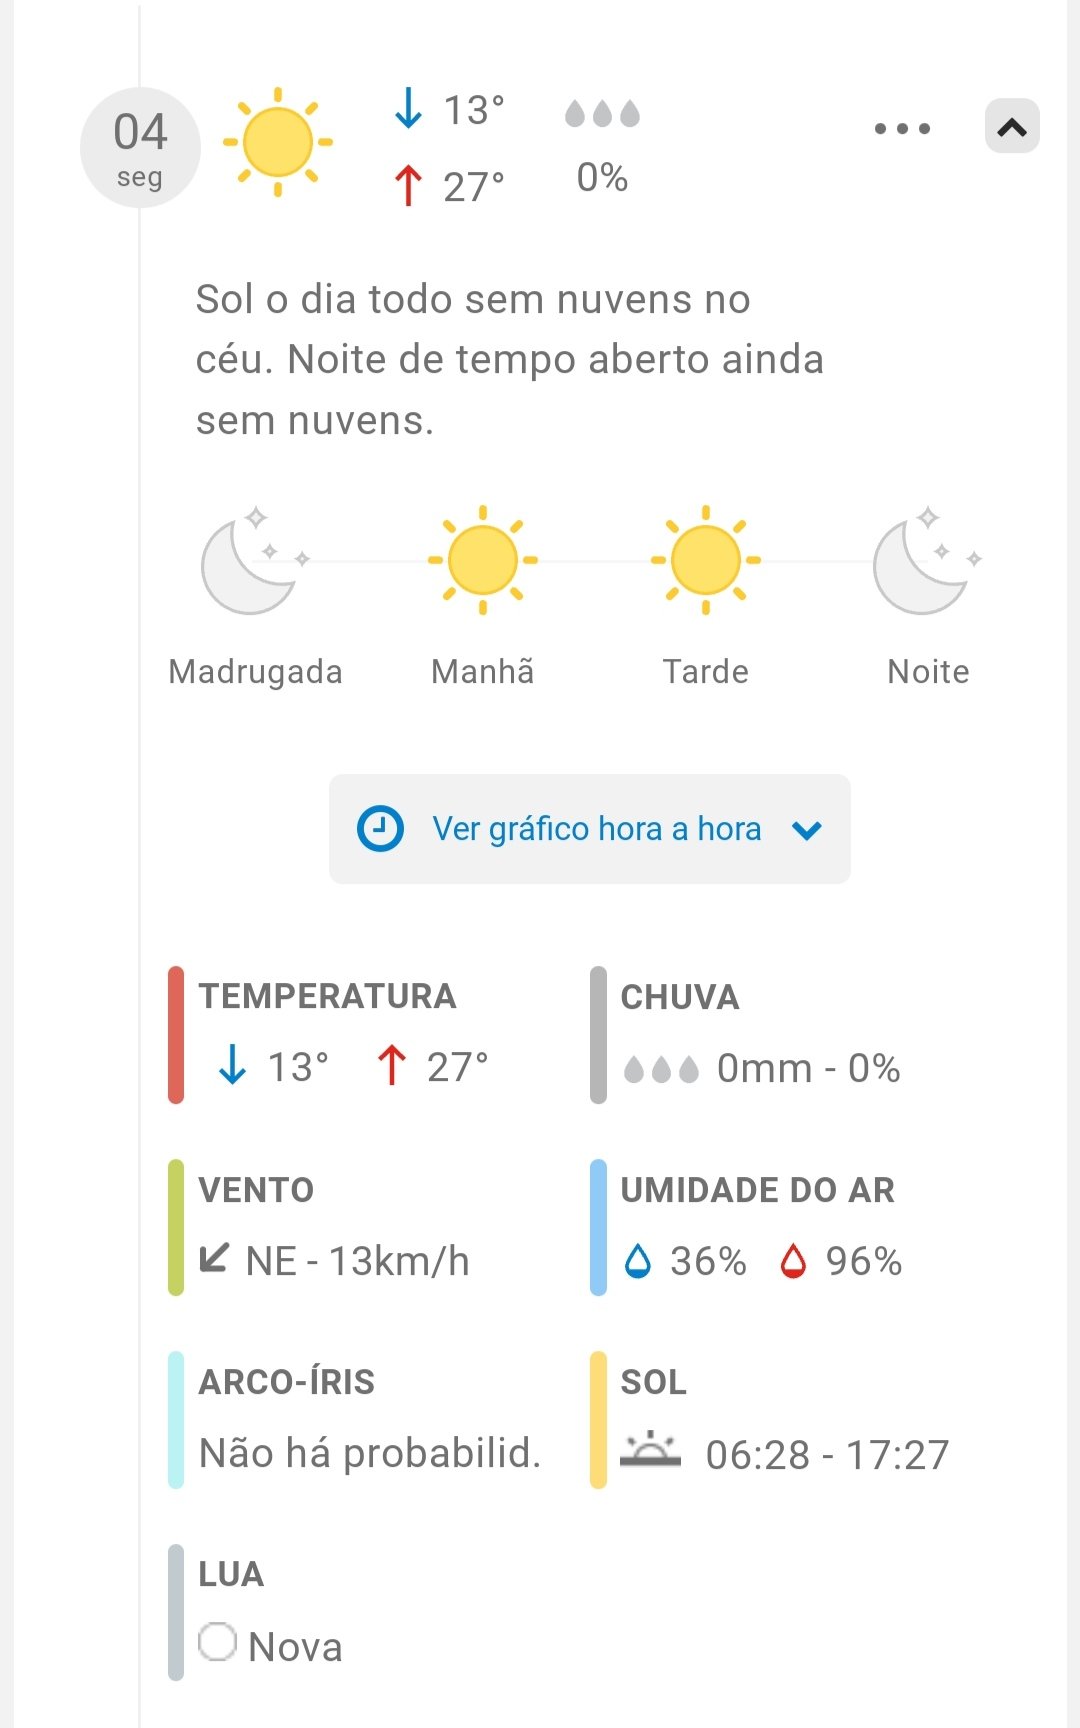Tap the Madrugada moon icon
The image size is (1080, 1728).
click(252, 561)
